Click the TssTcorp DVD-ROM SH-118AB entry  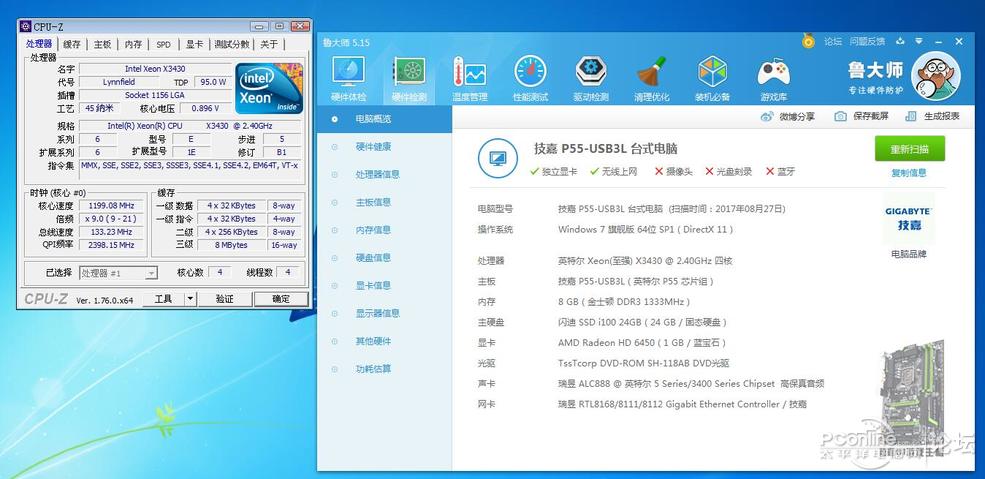click(643, 363)
